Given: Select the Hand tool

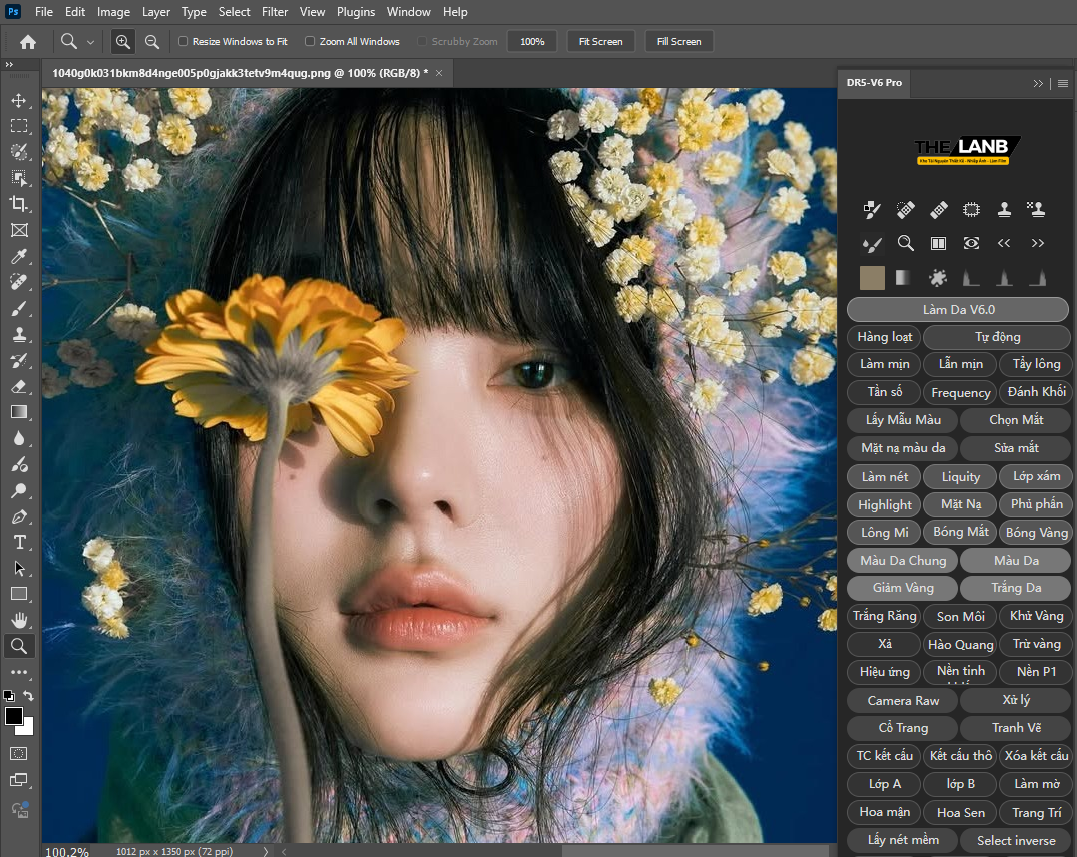Looking at the screenshot, I should (x=20, y=619).
